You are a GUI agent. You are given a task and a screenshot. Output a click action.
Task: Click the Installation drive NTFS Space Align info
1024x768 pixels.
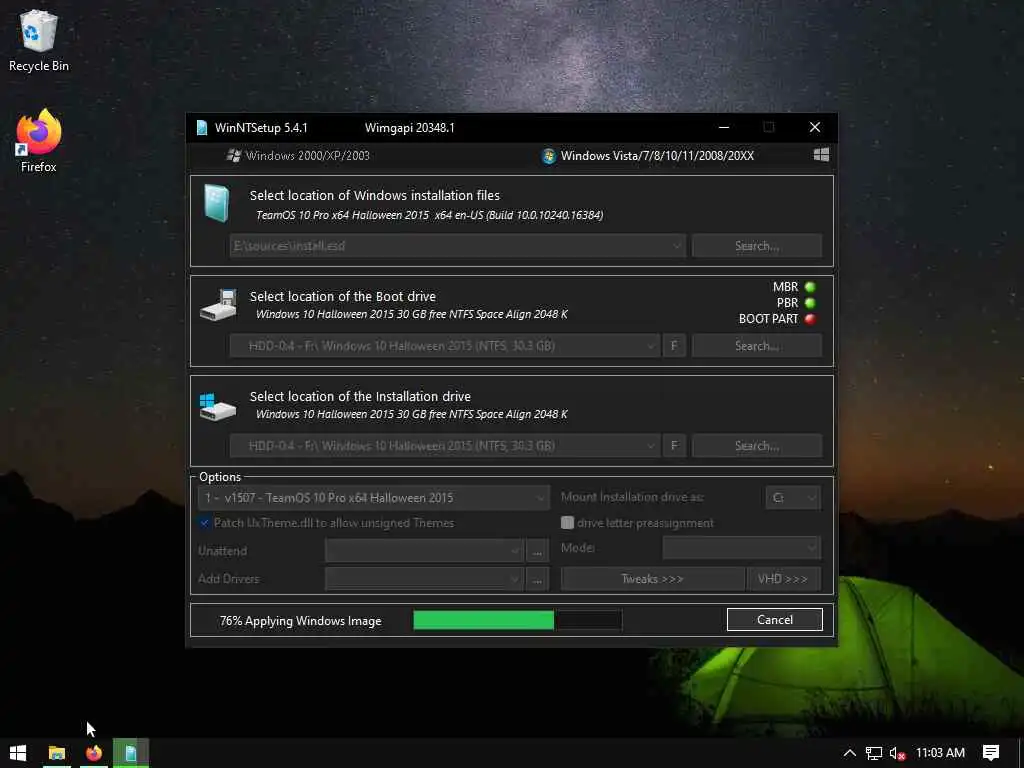click(411, 414)
